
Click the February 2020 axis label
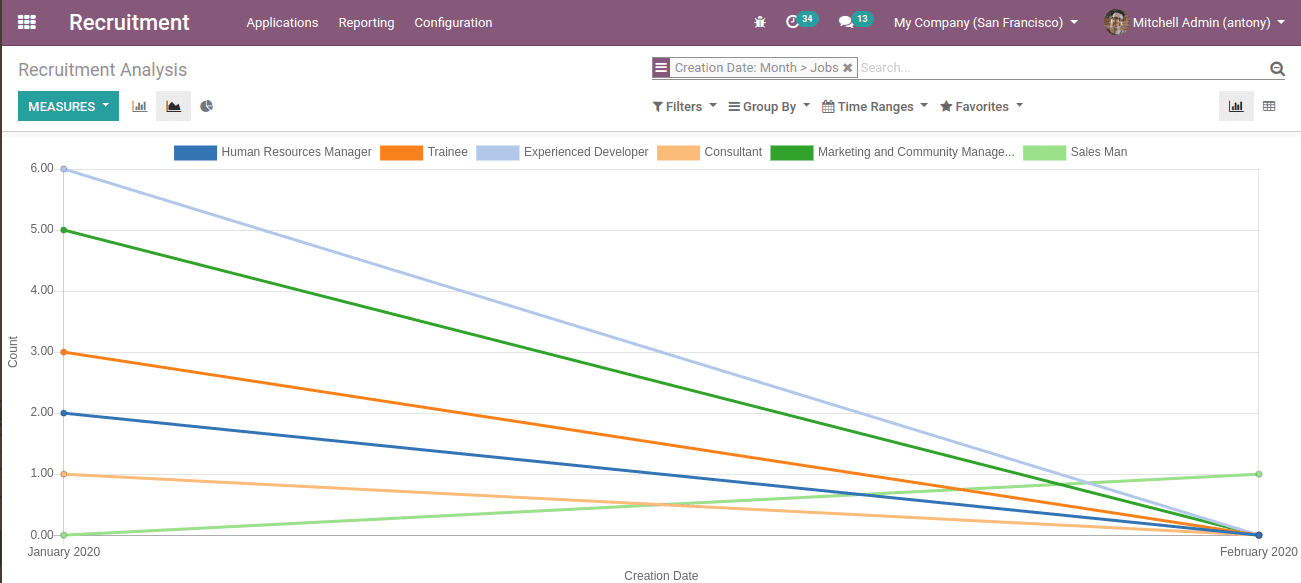[1259, 552]
